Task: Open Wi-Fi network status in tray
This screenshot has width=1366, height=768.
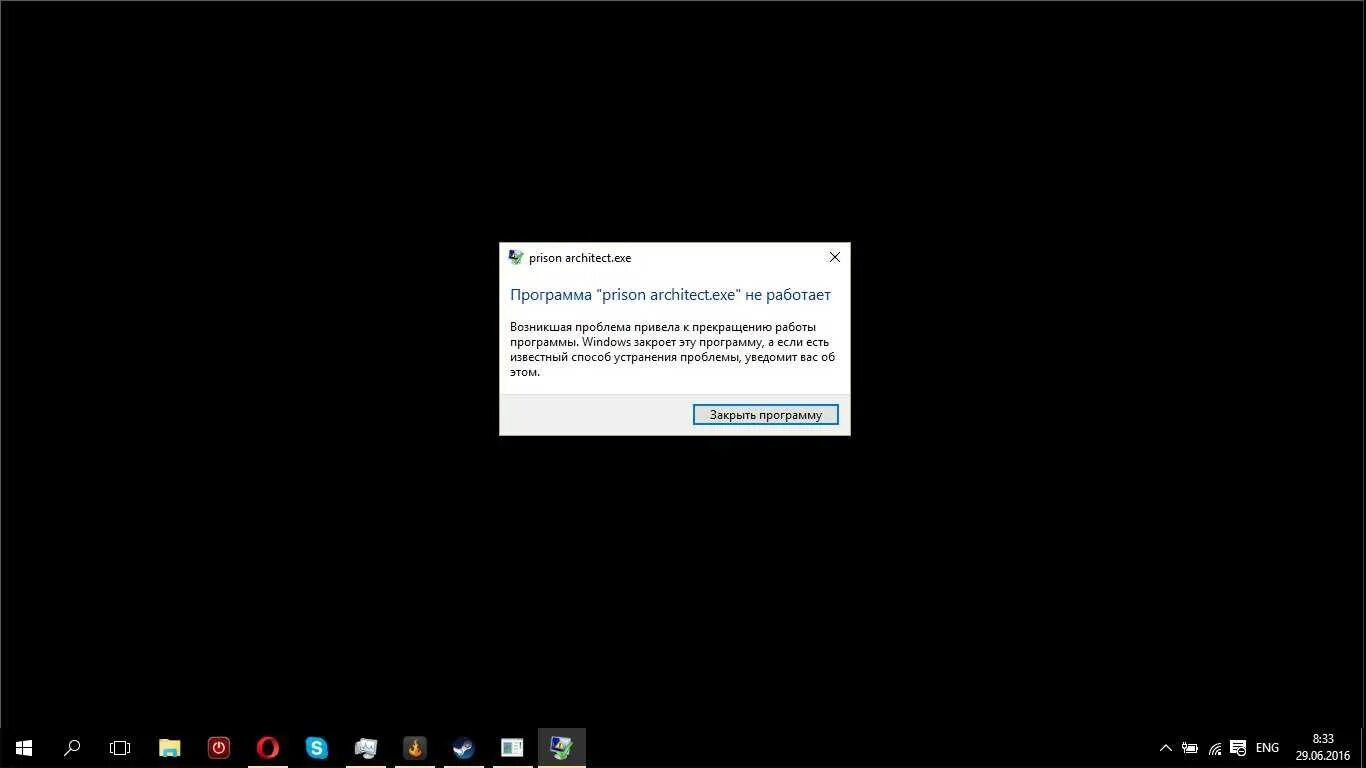Action: (x=1215, y=748)
